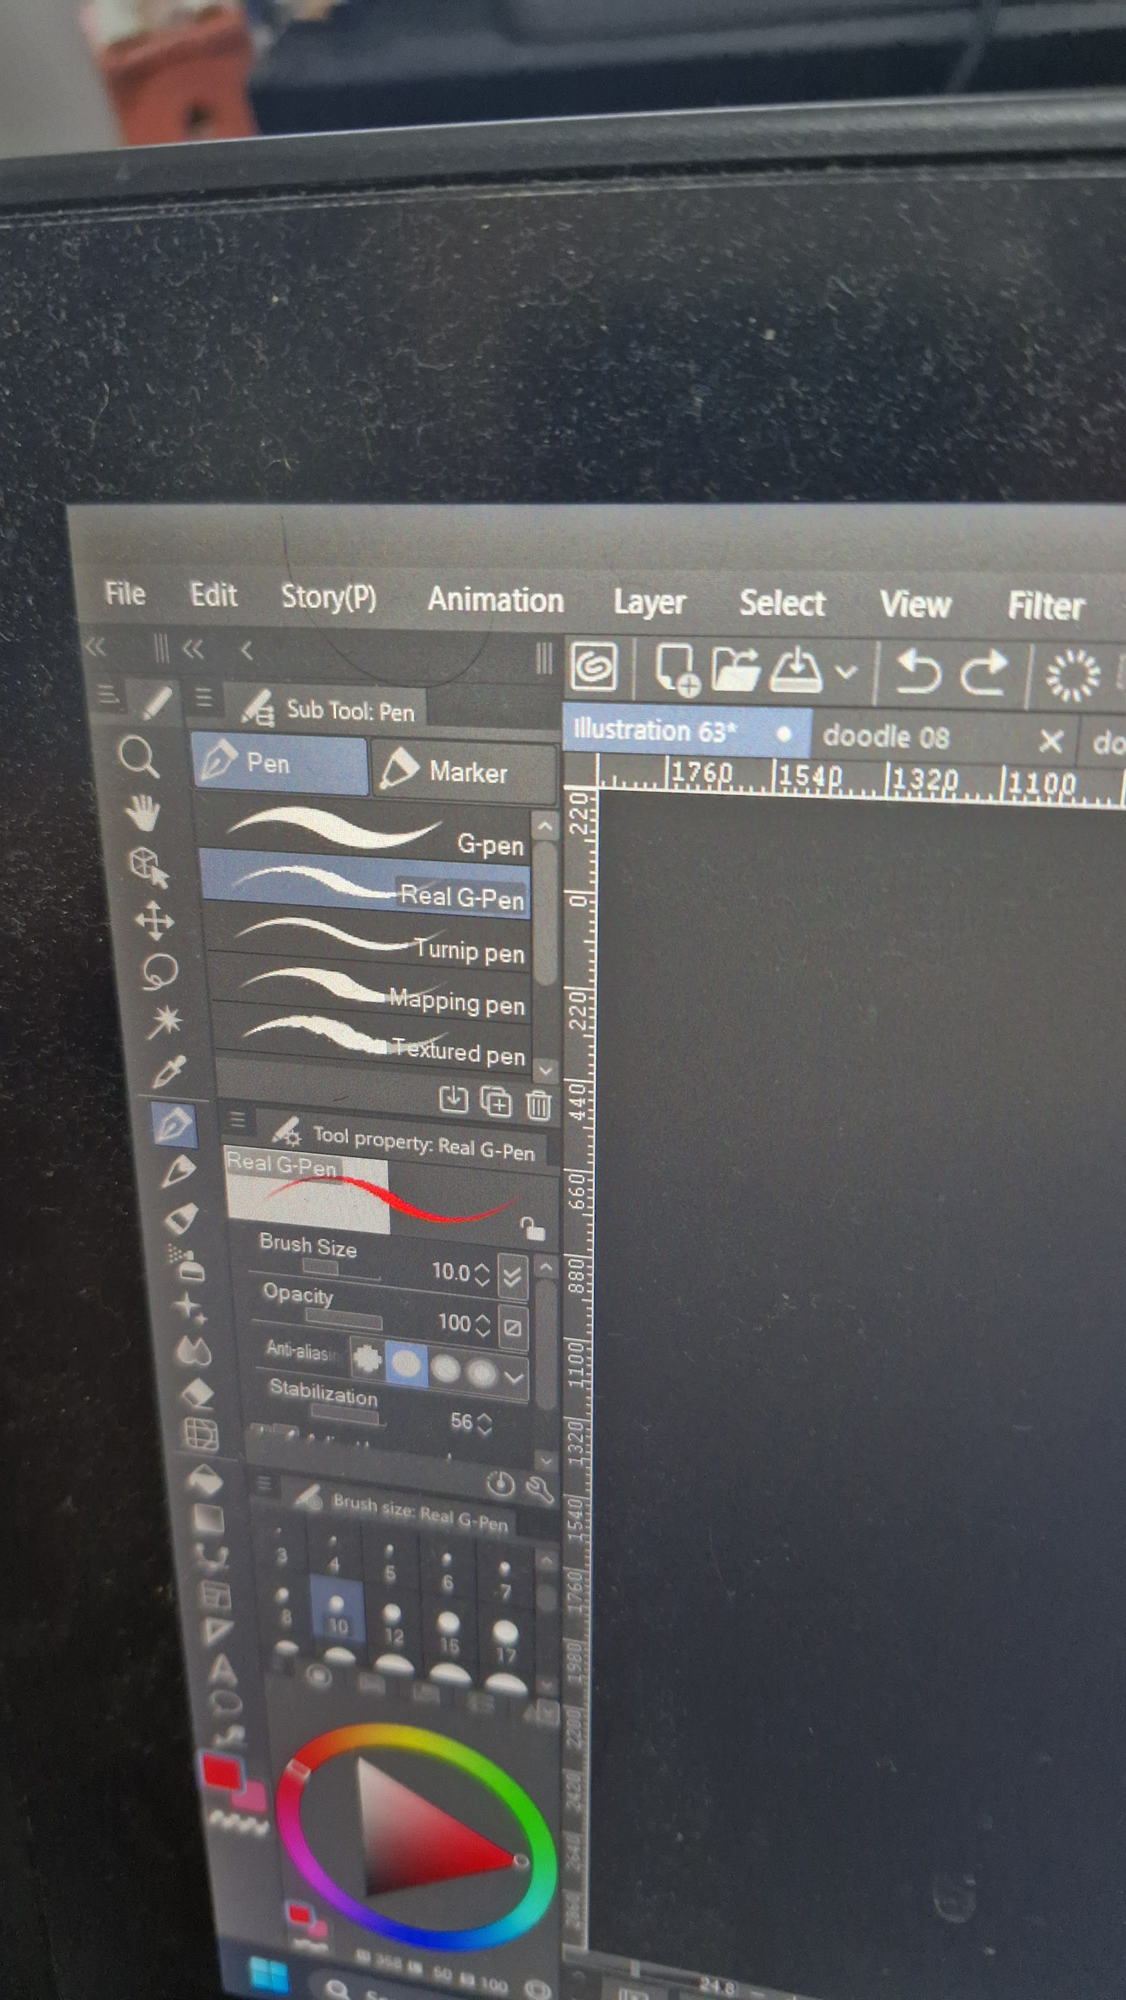The width and height of the screenshot is (1126, 2000).
Task: Click the Undo arrow icon
Action: pos(917,672)
